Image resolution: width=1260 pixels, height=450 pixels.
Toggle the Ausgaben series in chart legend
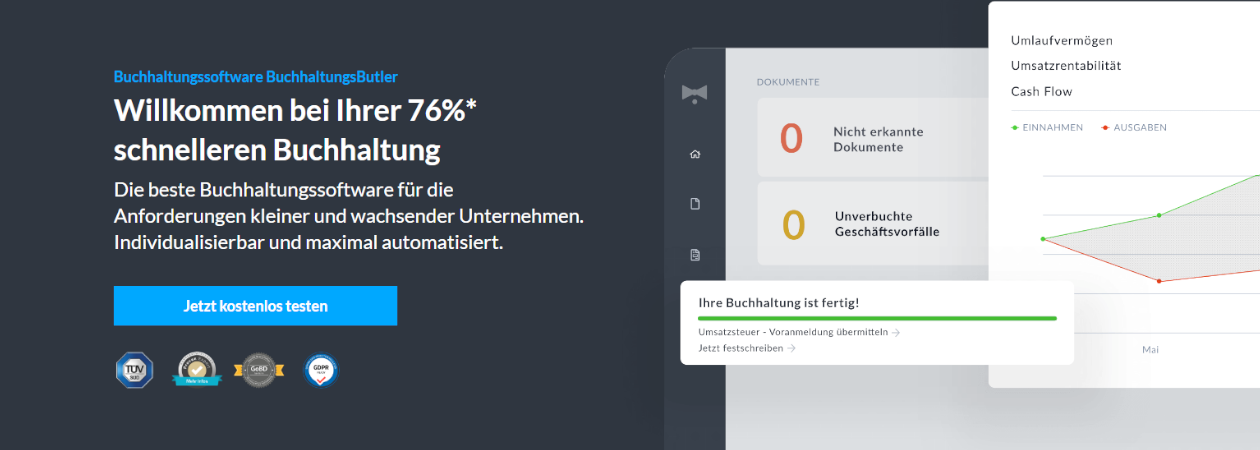click(x=1134, y=128)
